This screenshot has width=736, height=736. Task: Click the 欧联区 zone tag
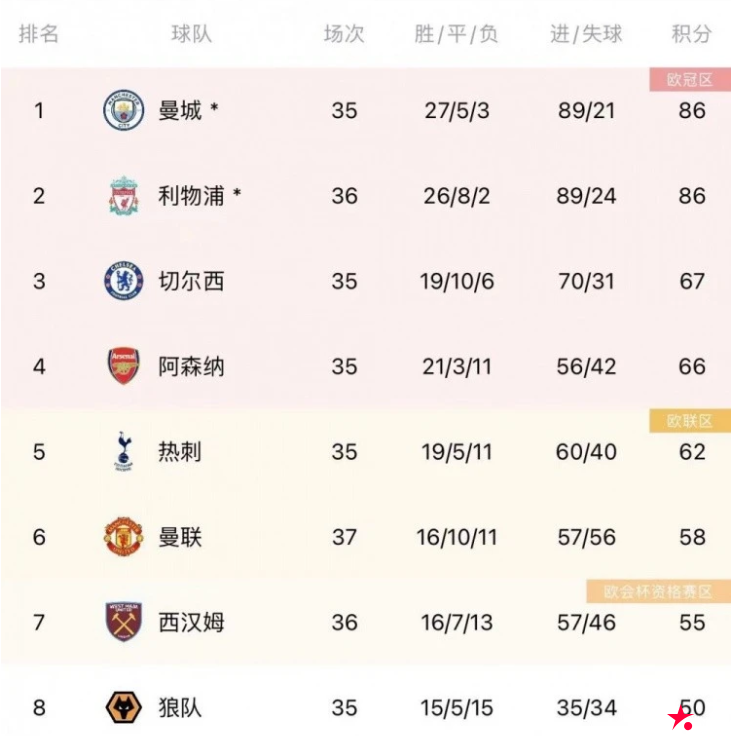click(690, 421)
